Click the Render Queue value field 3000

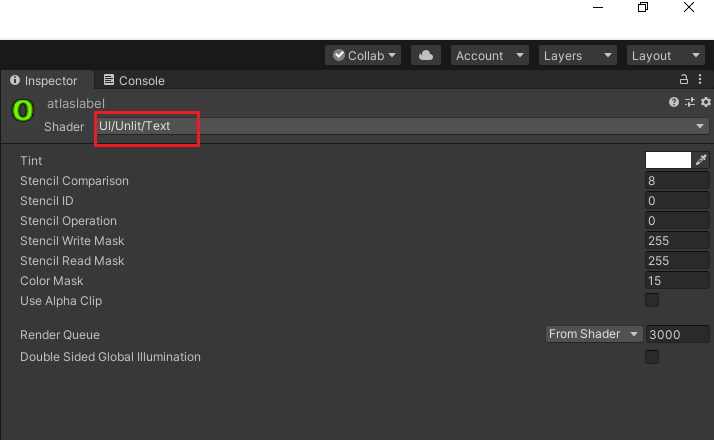pyautogui.click(x=678, y=334)
